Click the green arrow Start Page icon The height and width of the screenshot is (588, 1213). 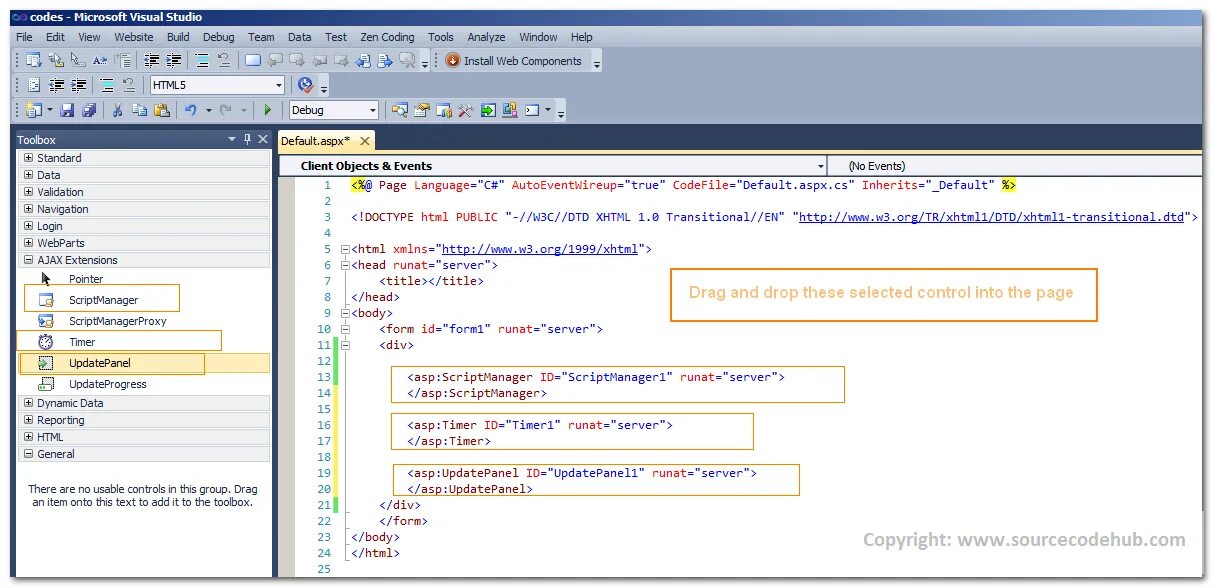point(487,110)
